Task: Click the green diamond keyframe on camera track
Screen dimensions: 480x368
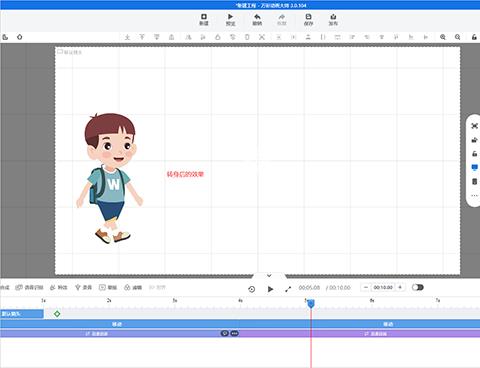Action: [x=57, y=314]
